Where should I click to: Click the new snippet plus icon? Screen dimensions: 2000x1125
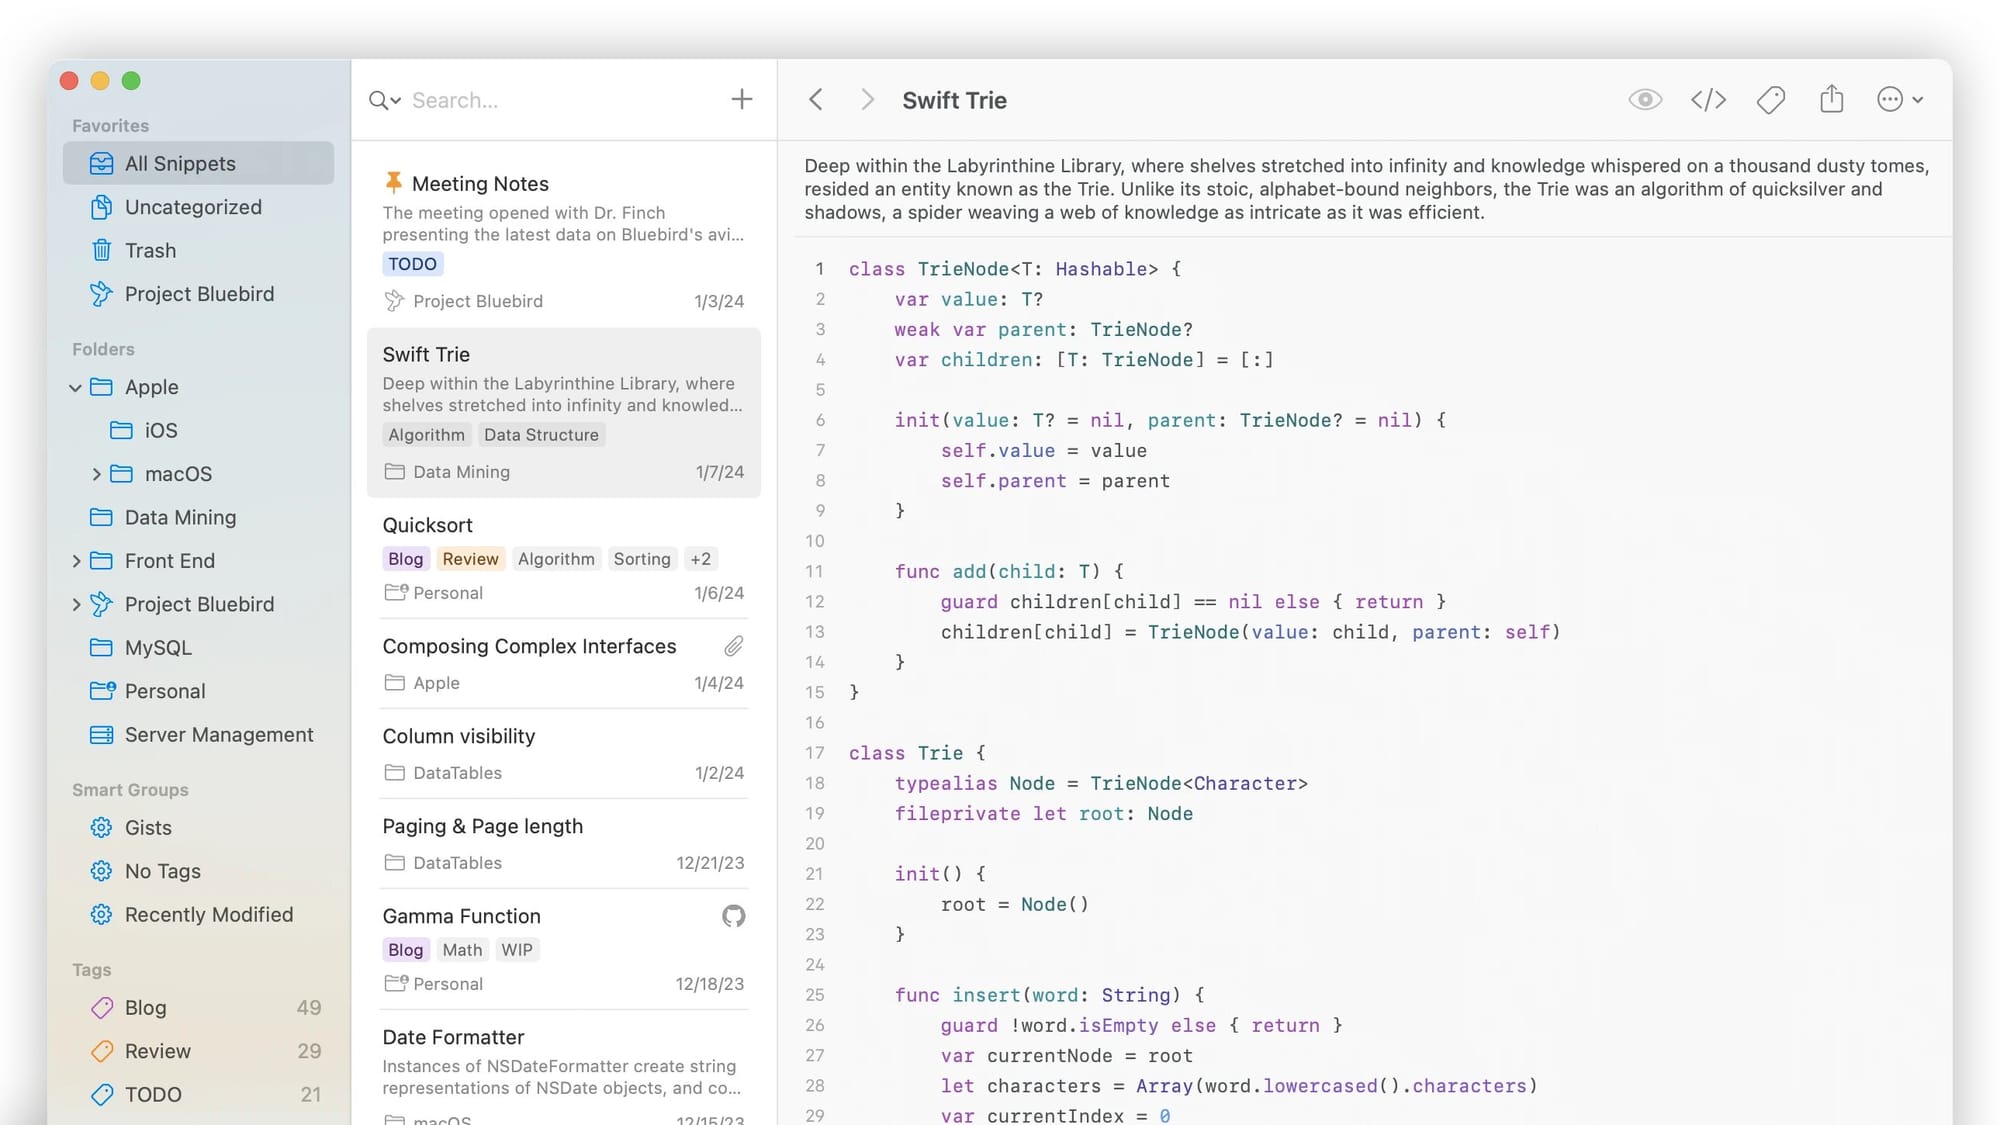pyautogui.click(x=740, y=99)
